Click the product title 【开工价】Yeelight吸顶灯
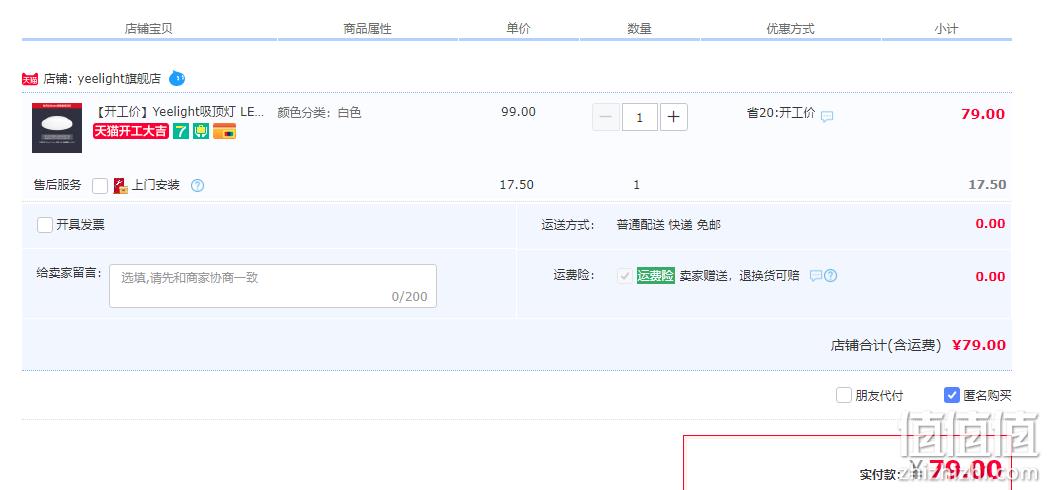The width and height of the screenshot is (1048, 490). tap(179, 112)
